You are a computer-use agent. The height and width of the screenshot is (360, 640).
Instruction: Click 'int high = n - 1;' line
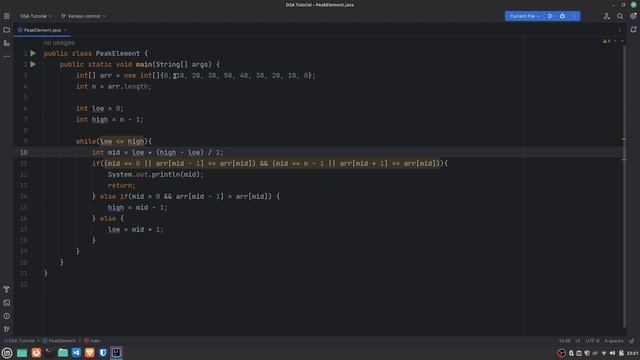click(x=110, y=120)
